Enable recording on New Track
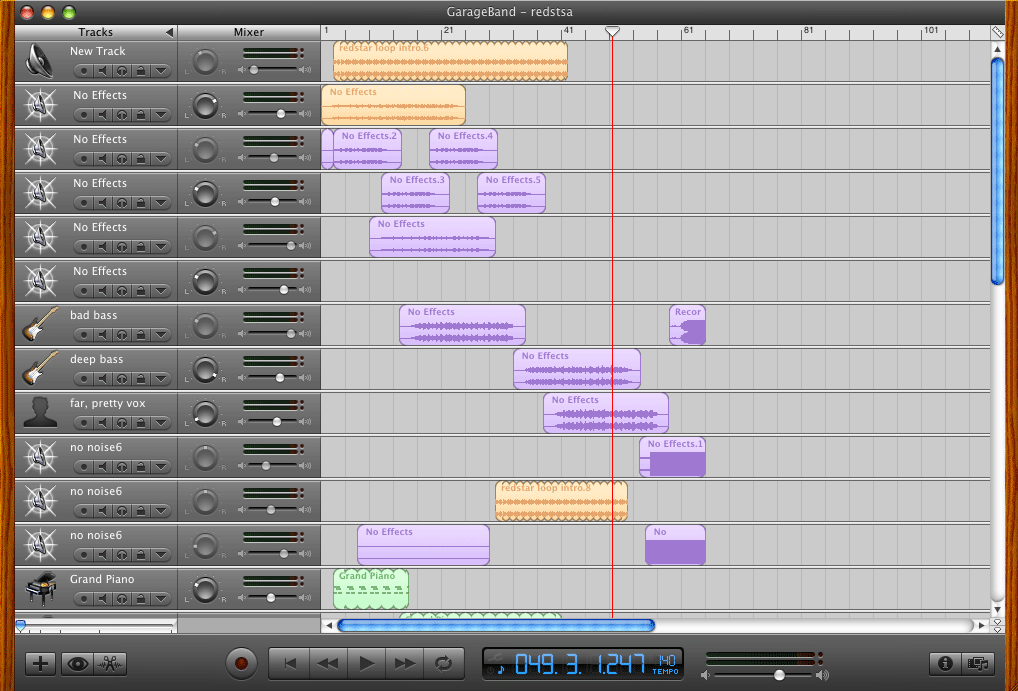Image resolution: width=1018 pixels, height=691 pixels. 84,70
